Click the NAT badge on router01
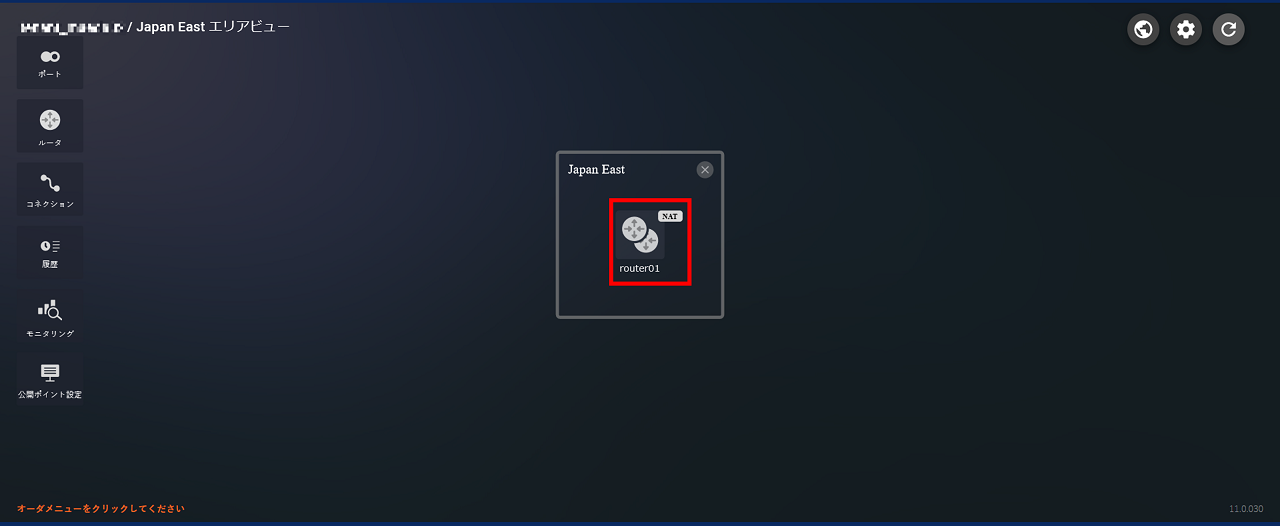Viewport: 1280px width, 526px height. pyautogui.click(x=670, y=216)
